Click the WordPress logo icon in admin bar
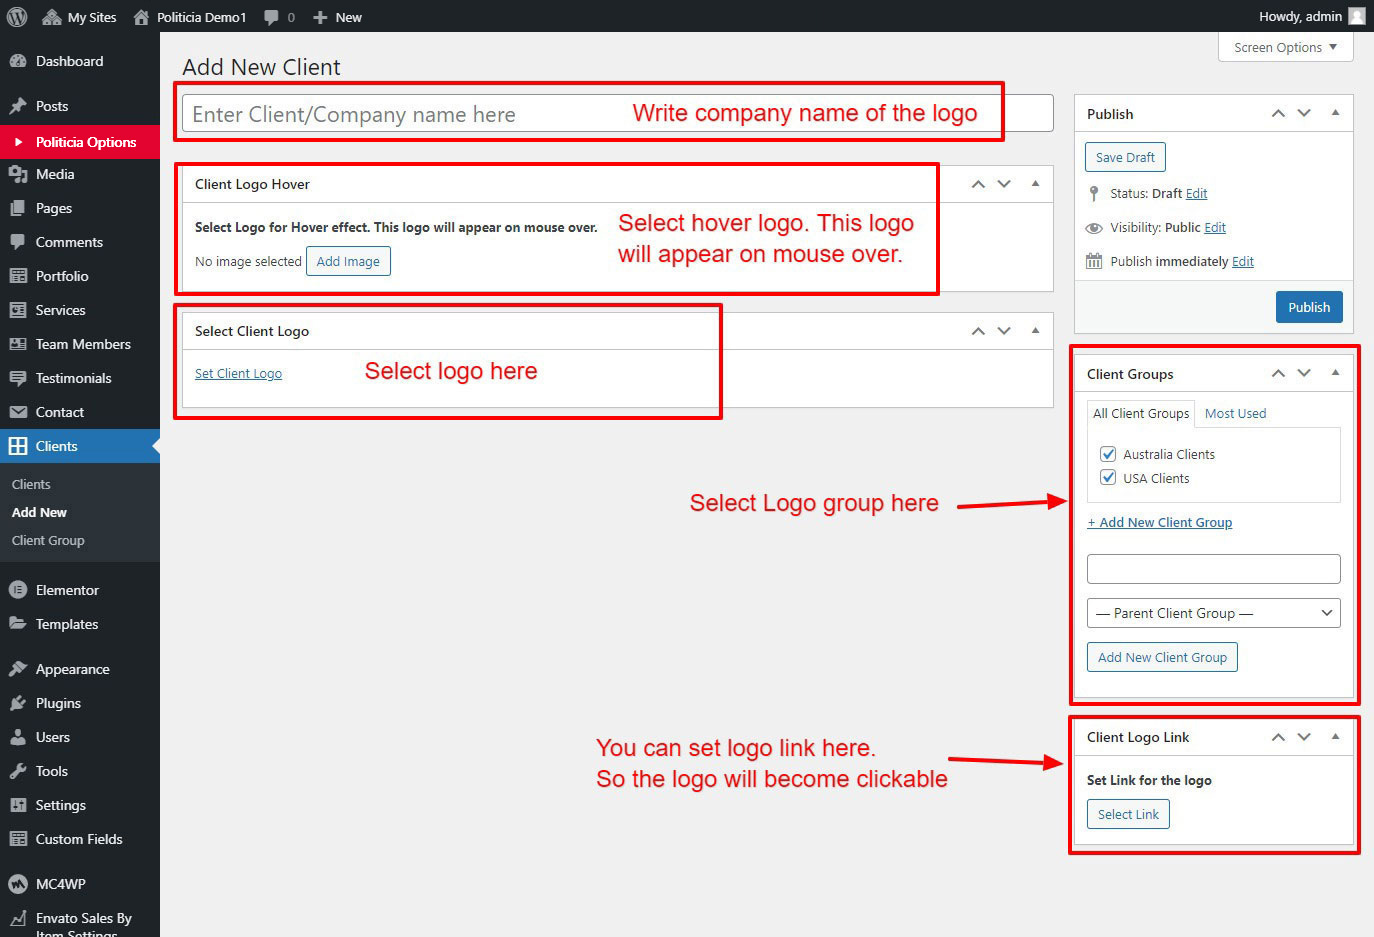The image size is (1374, 937). pyautogui.click(x=17, y=17)
